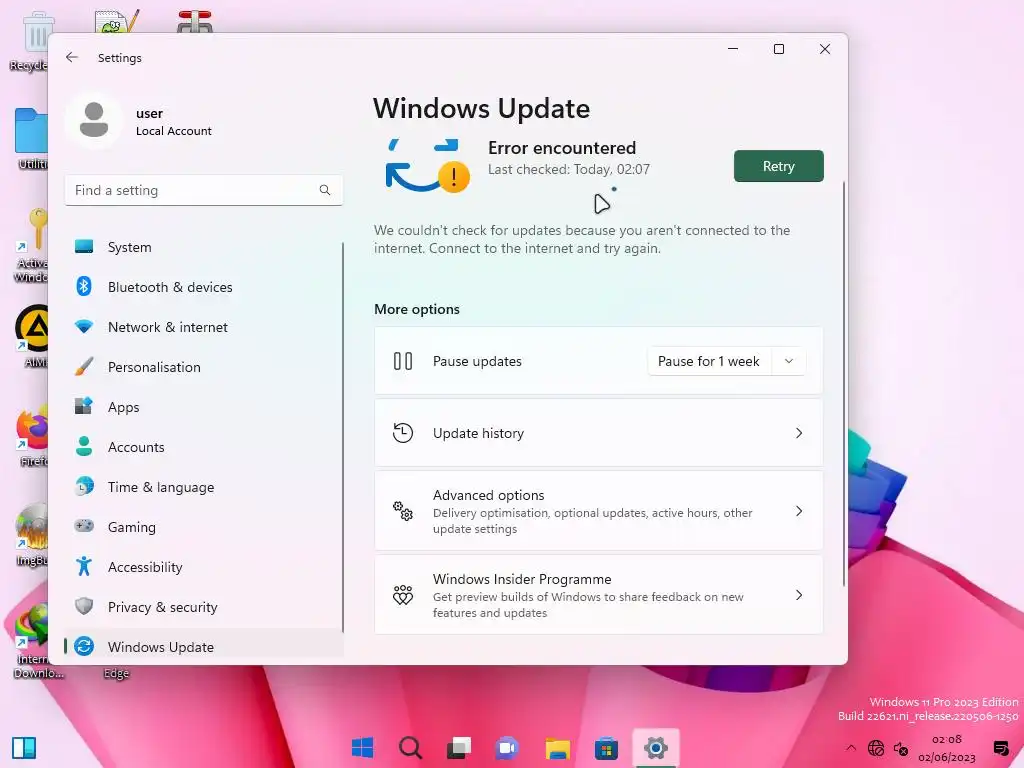Go back using the Settings back arrow

(72, 57)
